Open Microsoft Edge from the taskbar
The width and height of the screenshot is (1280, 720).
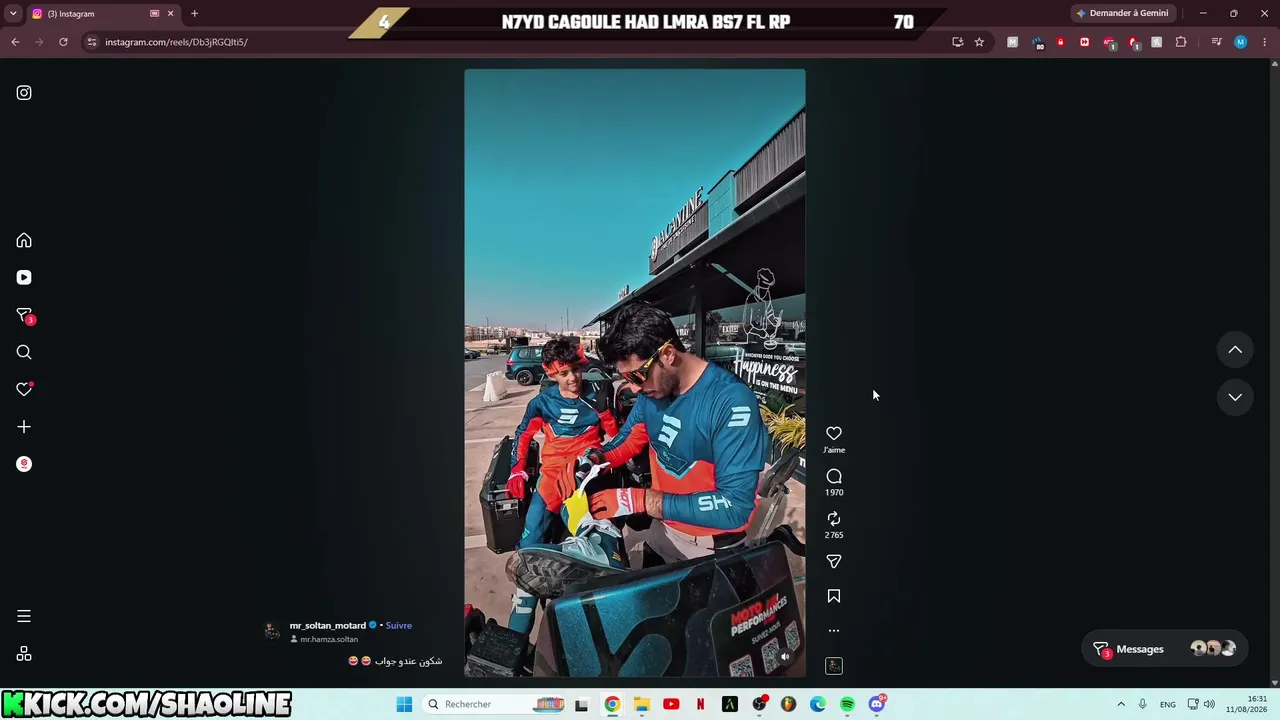818,704
